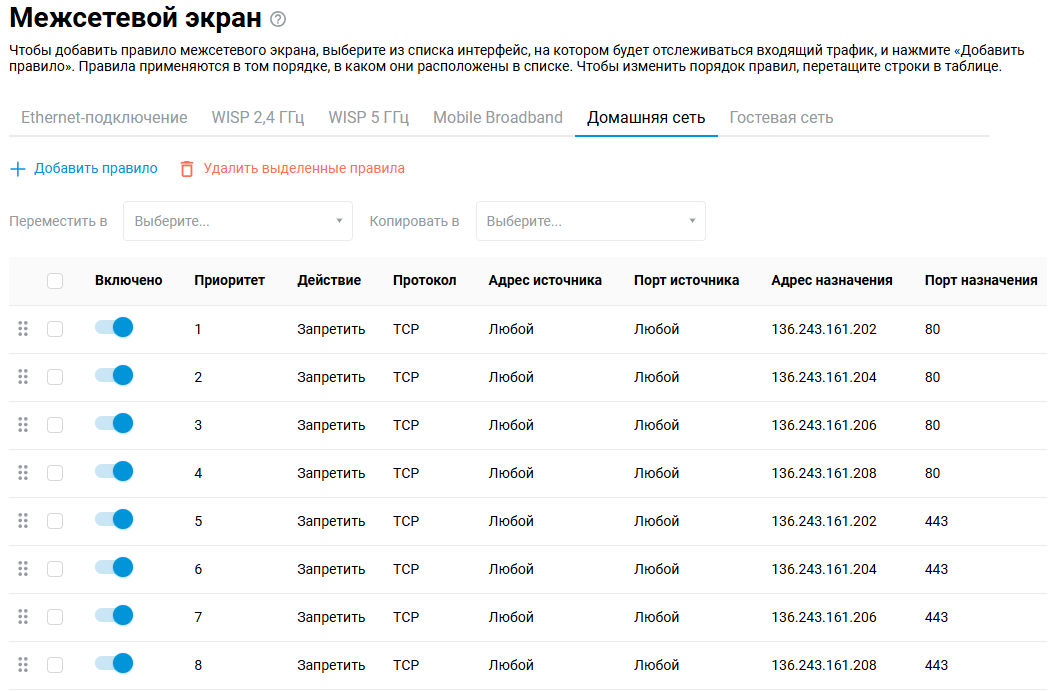Click the plus icon to add rule
The width and height of the screenshot is (1051, 691).
(x=17, y=169)
